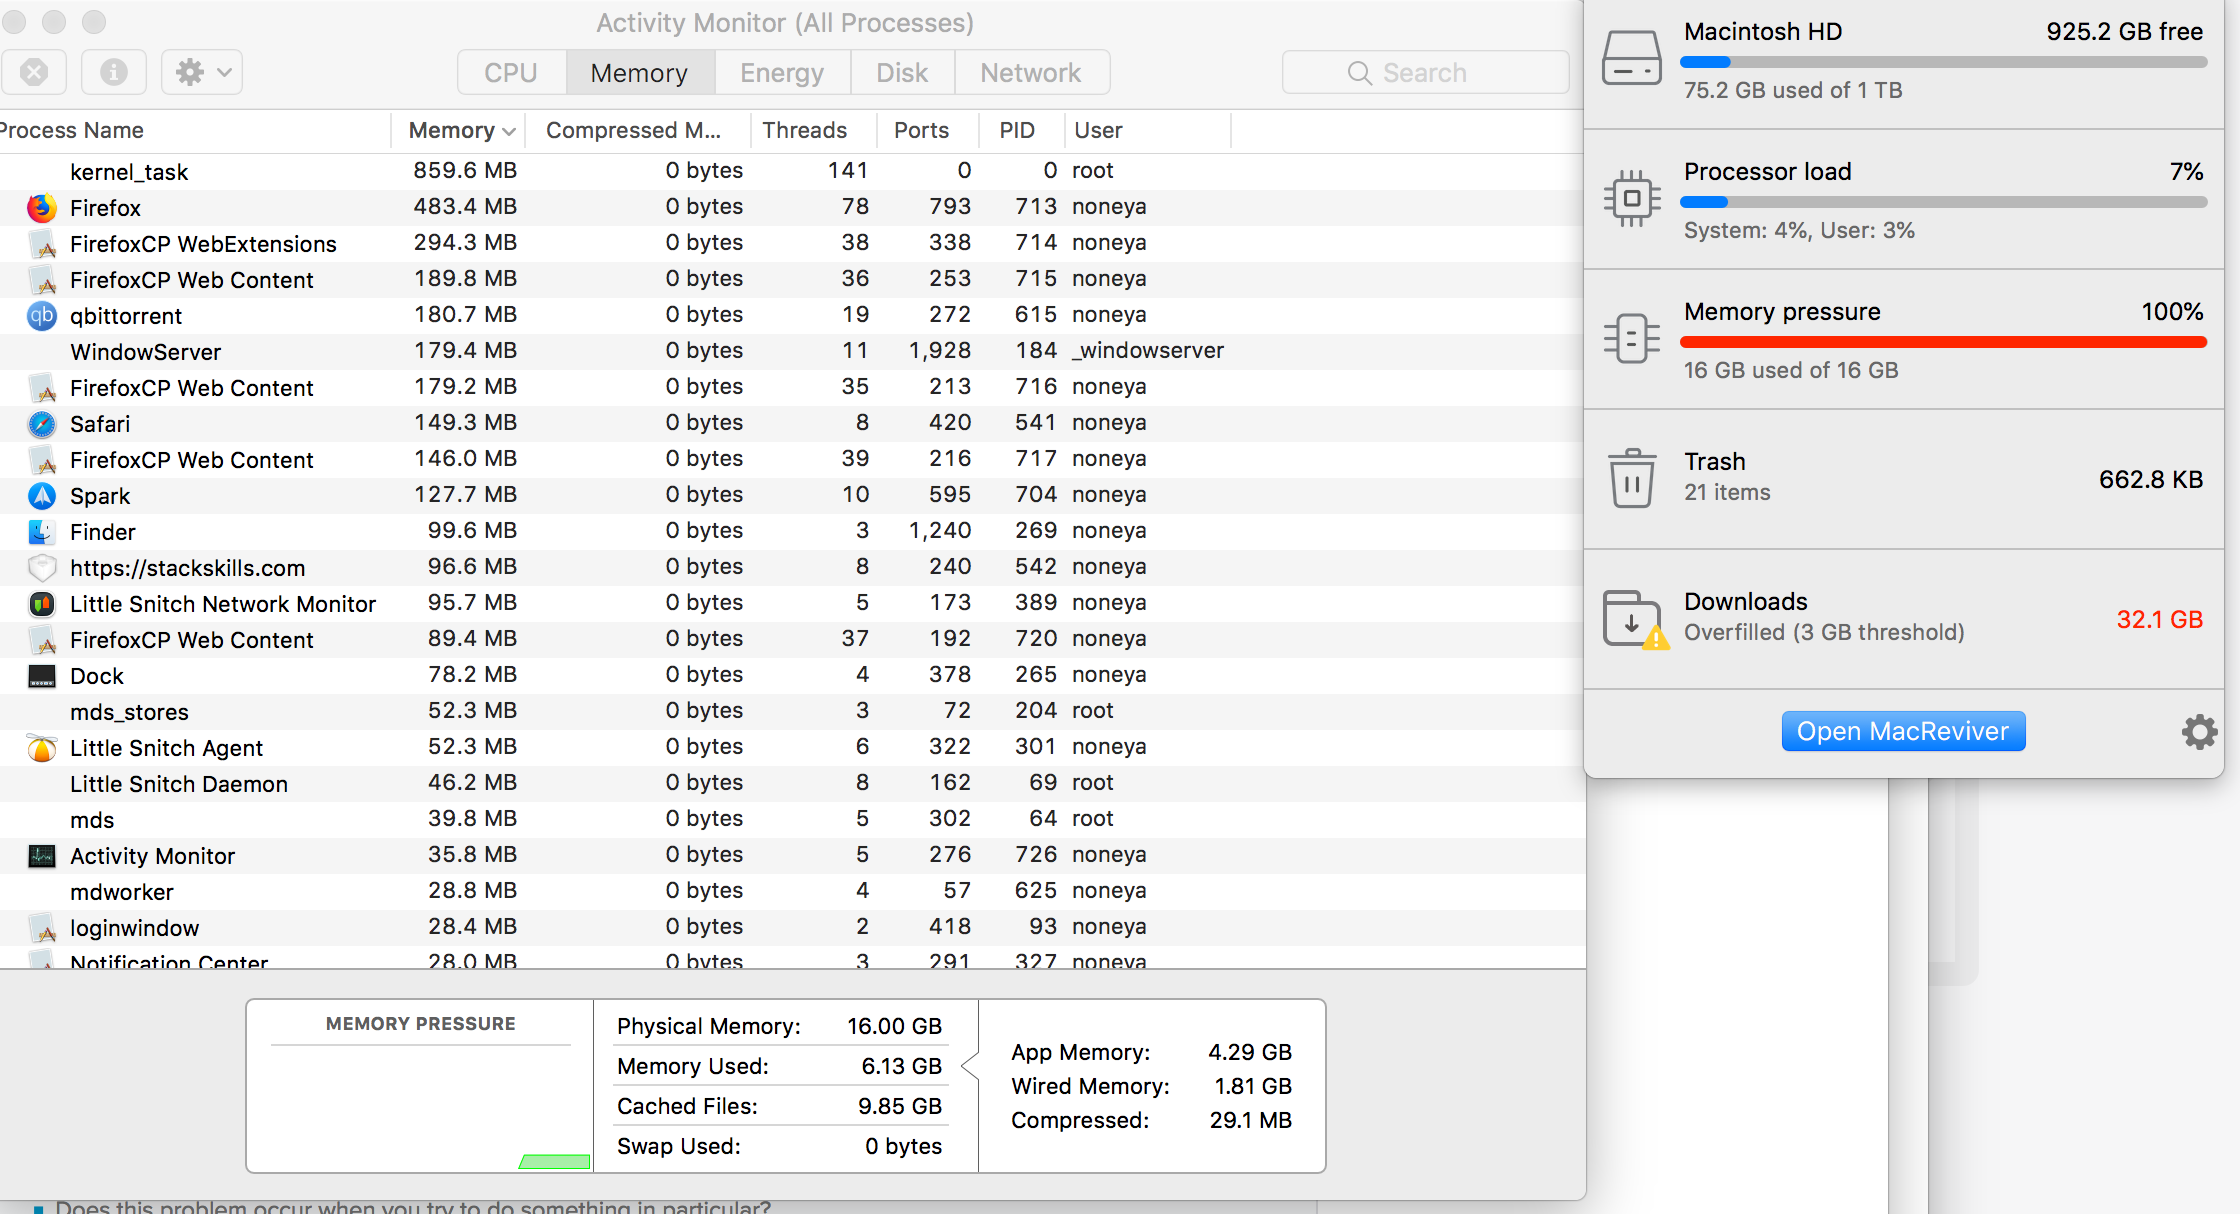Image resolution: width=2240 pixels, height=1214 pixels.
Task: Click the Cached Files 9.85 GB value
Action: 900,1106
